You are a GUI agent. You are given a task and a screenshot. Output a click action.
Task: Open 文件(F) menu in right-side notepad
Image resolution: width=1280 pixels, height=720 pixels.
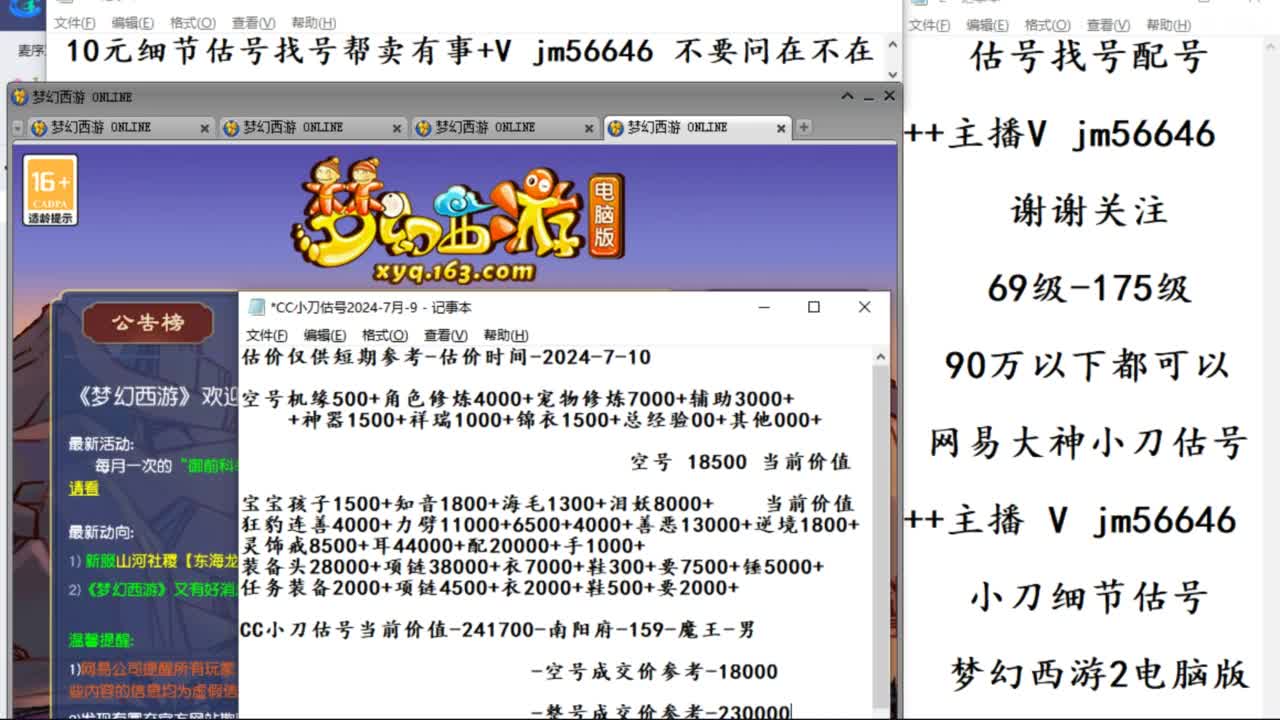(x=930, y=25)
